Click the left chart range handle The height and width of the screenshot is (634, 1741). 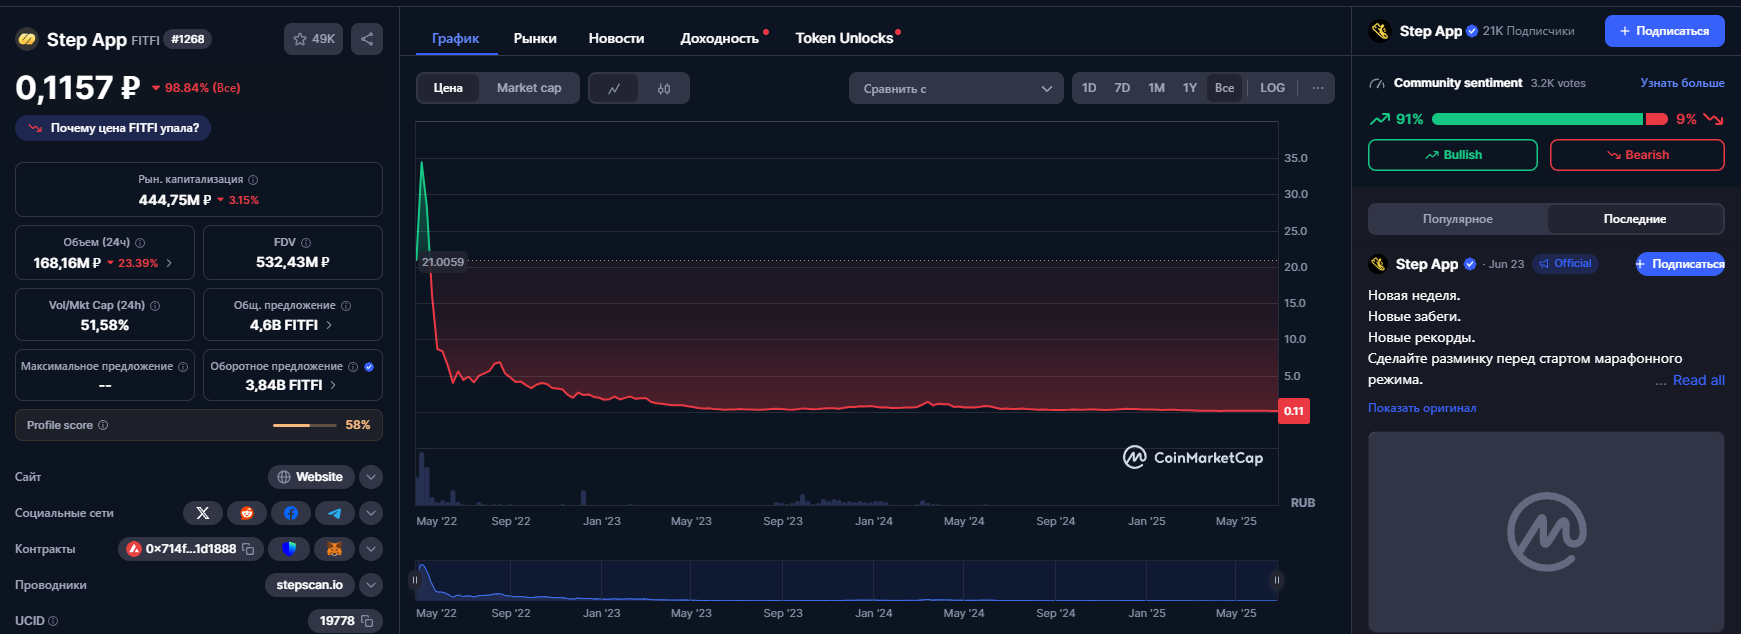415,580
